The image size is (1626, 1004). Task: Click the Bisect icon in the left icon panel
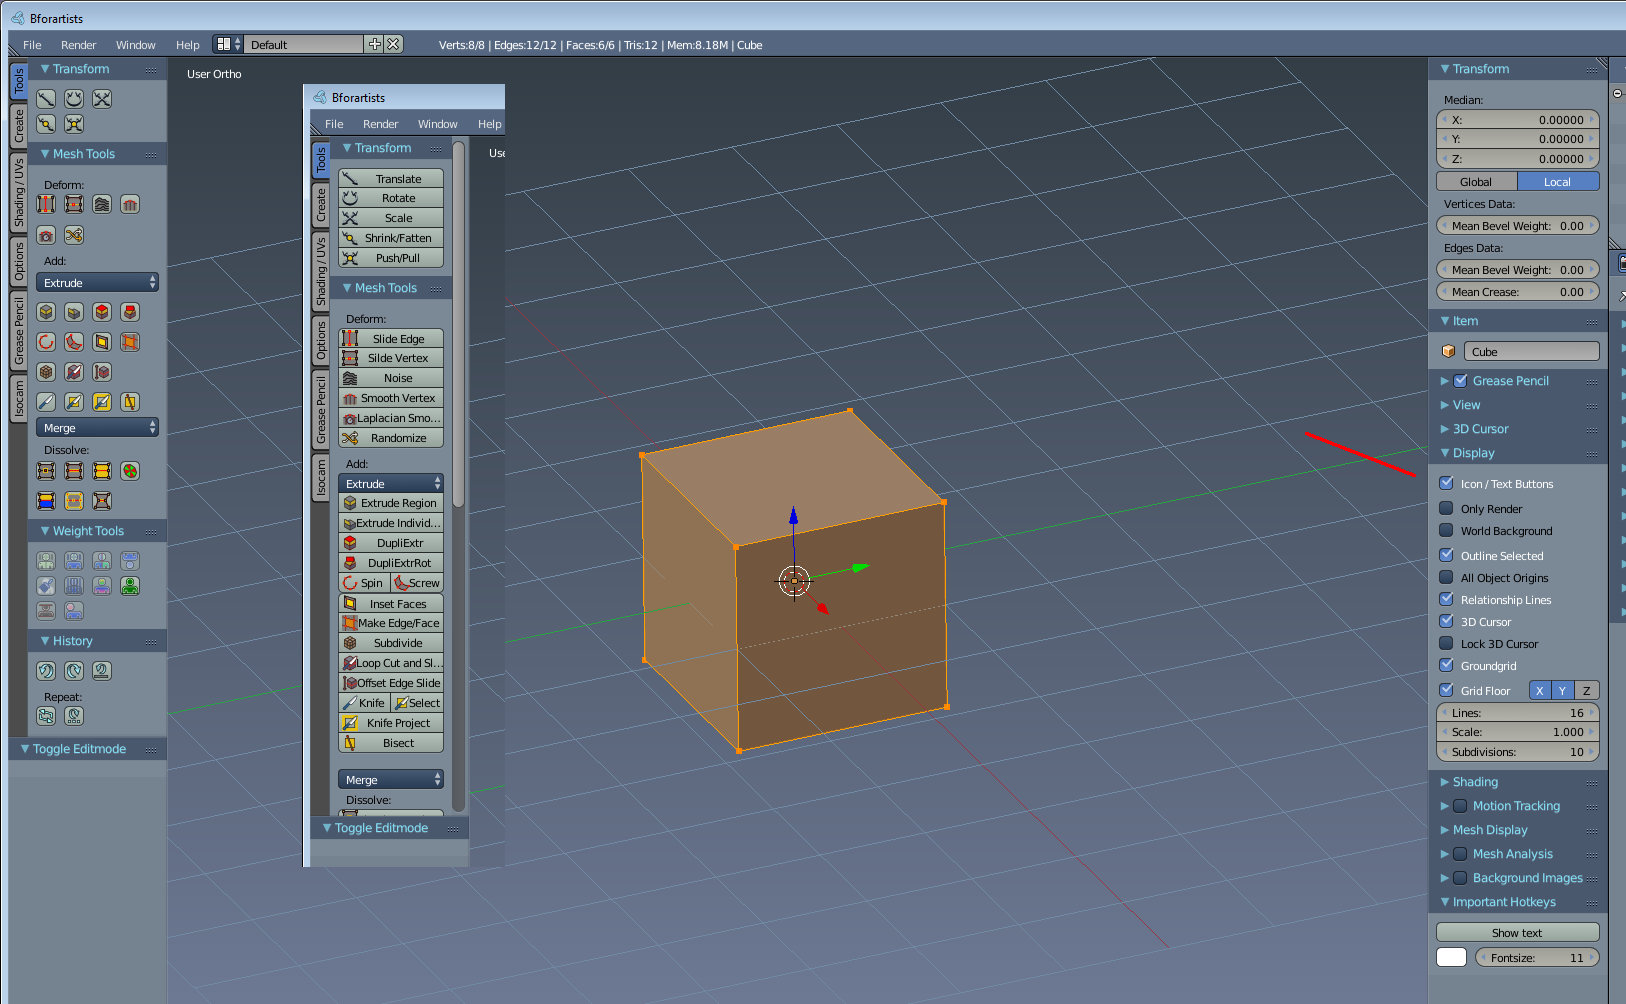coord(130,402)
